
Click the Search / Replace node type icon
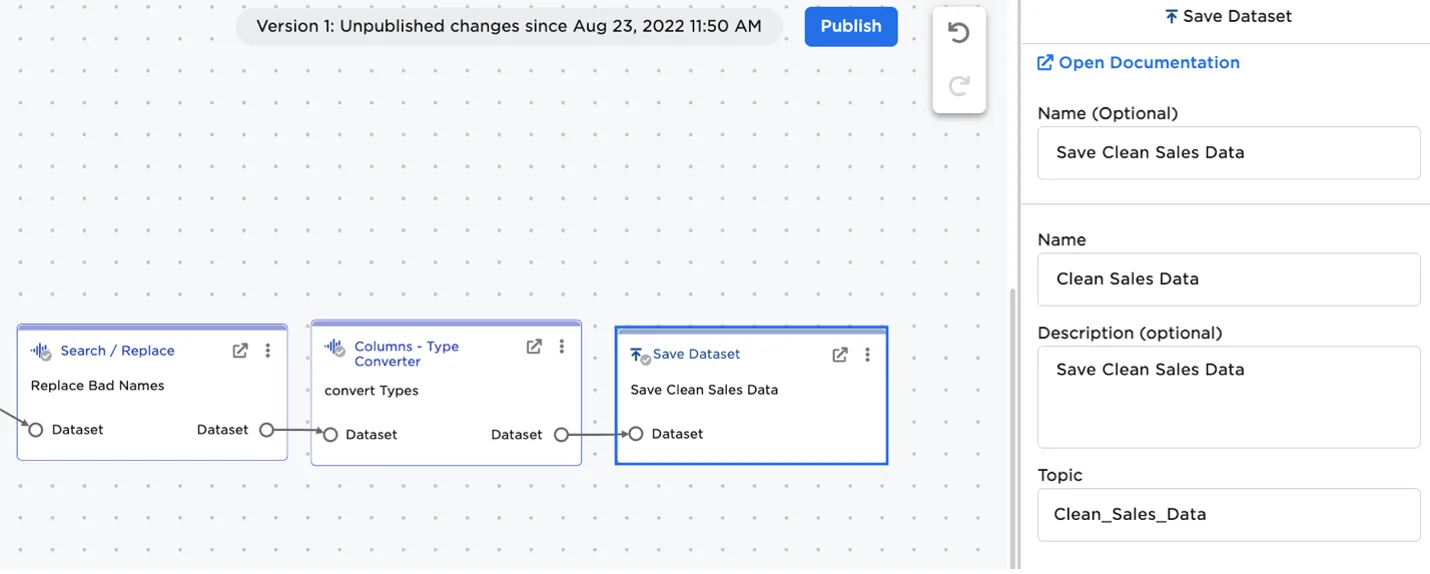(x=41, y=351)
